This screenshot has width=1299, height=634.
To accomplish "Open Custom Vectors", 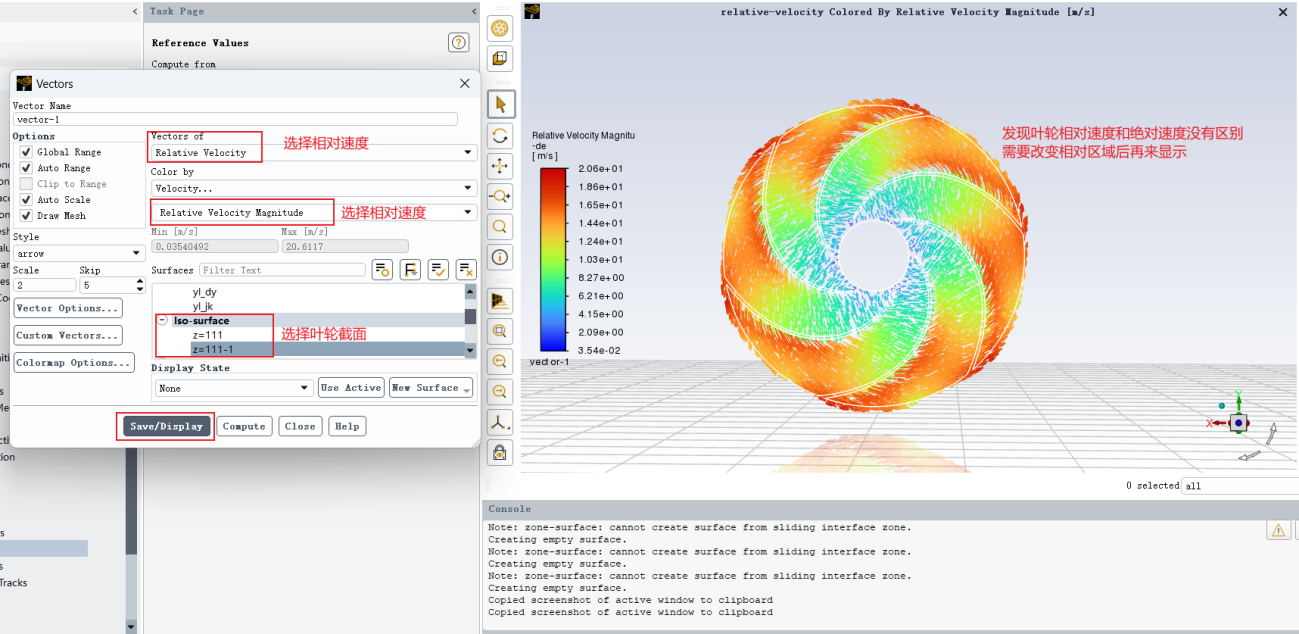I will [68, 335].
